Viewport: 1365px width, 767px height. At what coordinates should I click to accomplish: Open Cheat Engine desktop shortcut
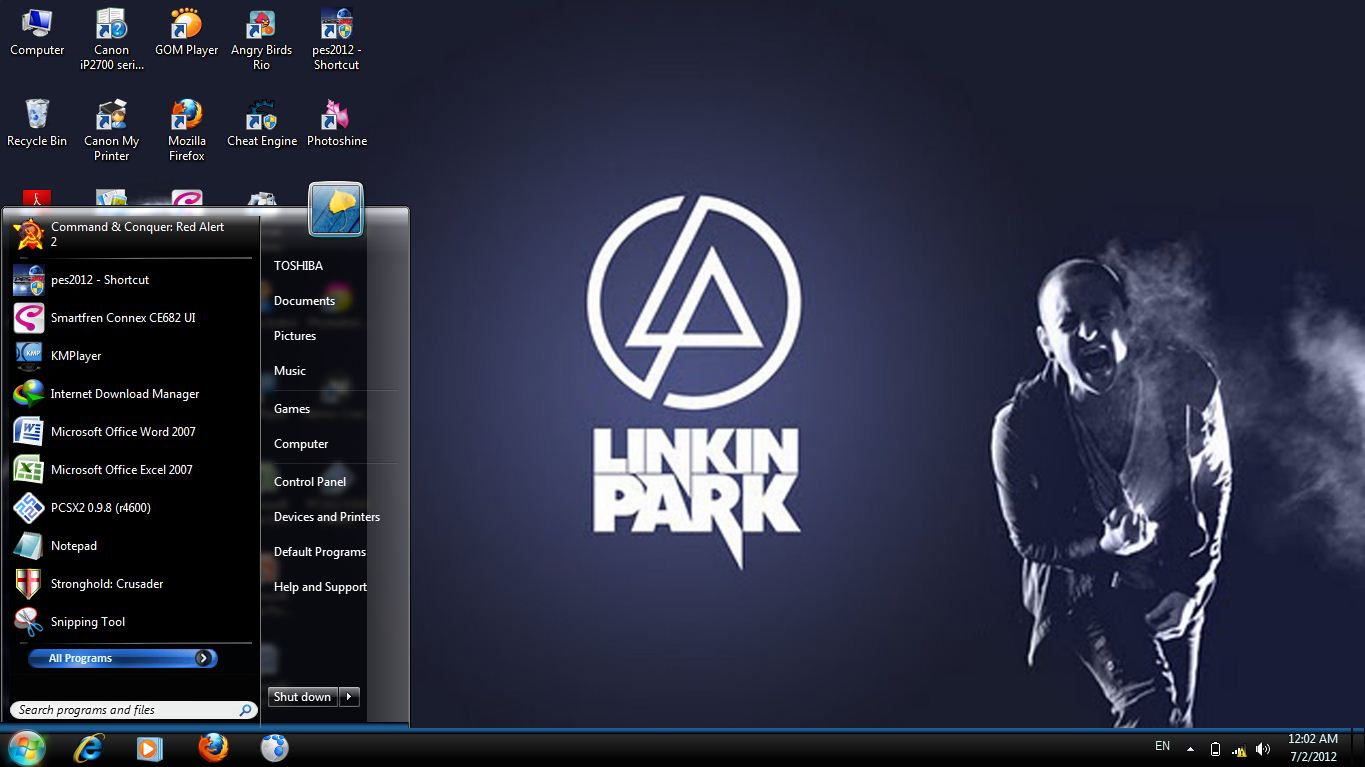tap(261, 123)
